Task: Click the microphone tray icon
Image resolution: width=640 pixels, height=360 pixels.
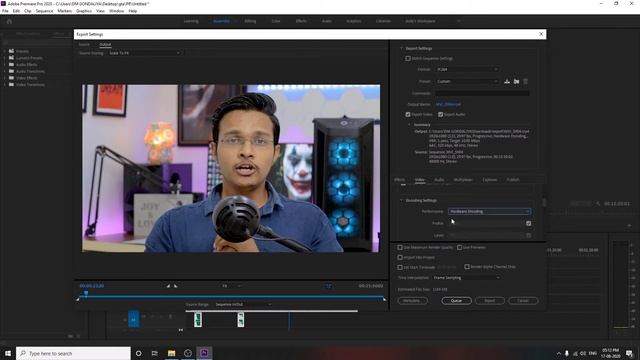Action: point(567,353)
